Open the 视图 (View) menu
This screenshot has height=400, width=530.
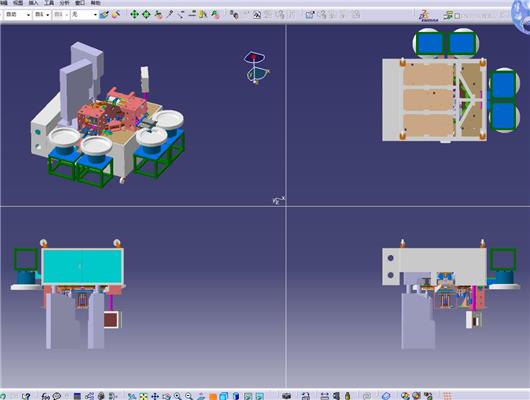point(18,3)
